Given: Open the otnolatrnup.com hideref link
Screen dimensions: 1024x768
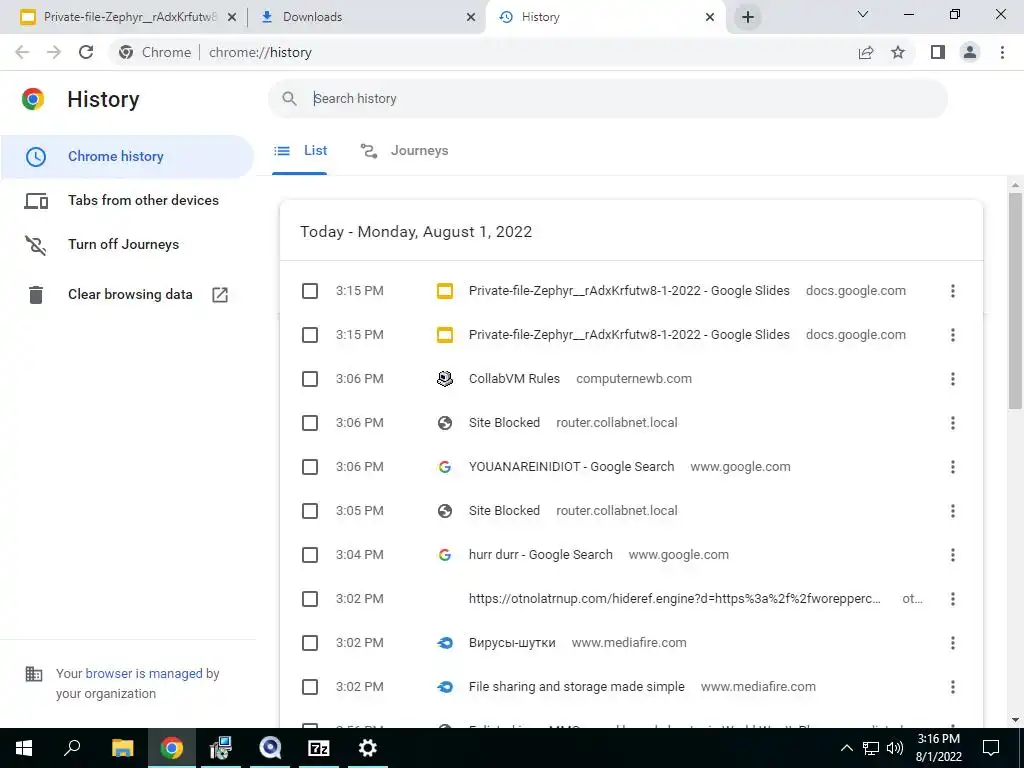Looking at the screenshot, I should [x=675, y=599].
